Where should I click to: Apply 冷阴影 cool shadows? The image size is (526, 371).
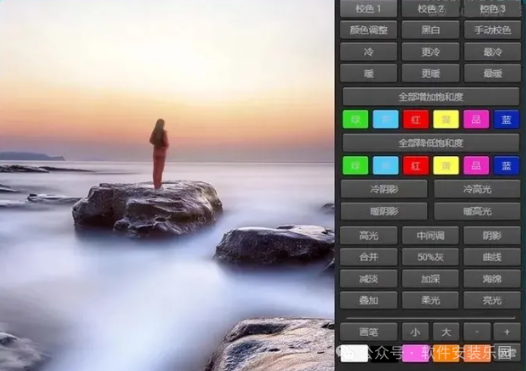point(384,189)
